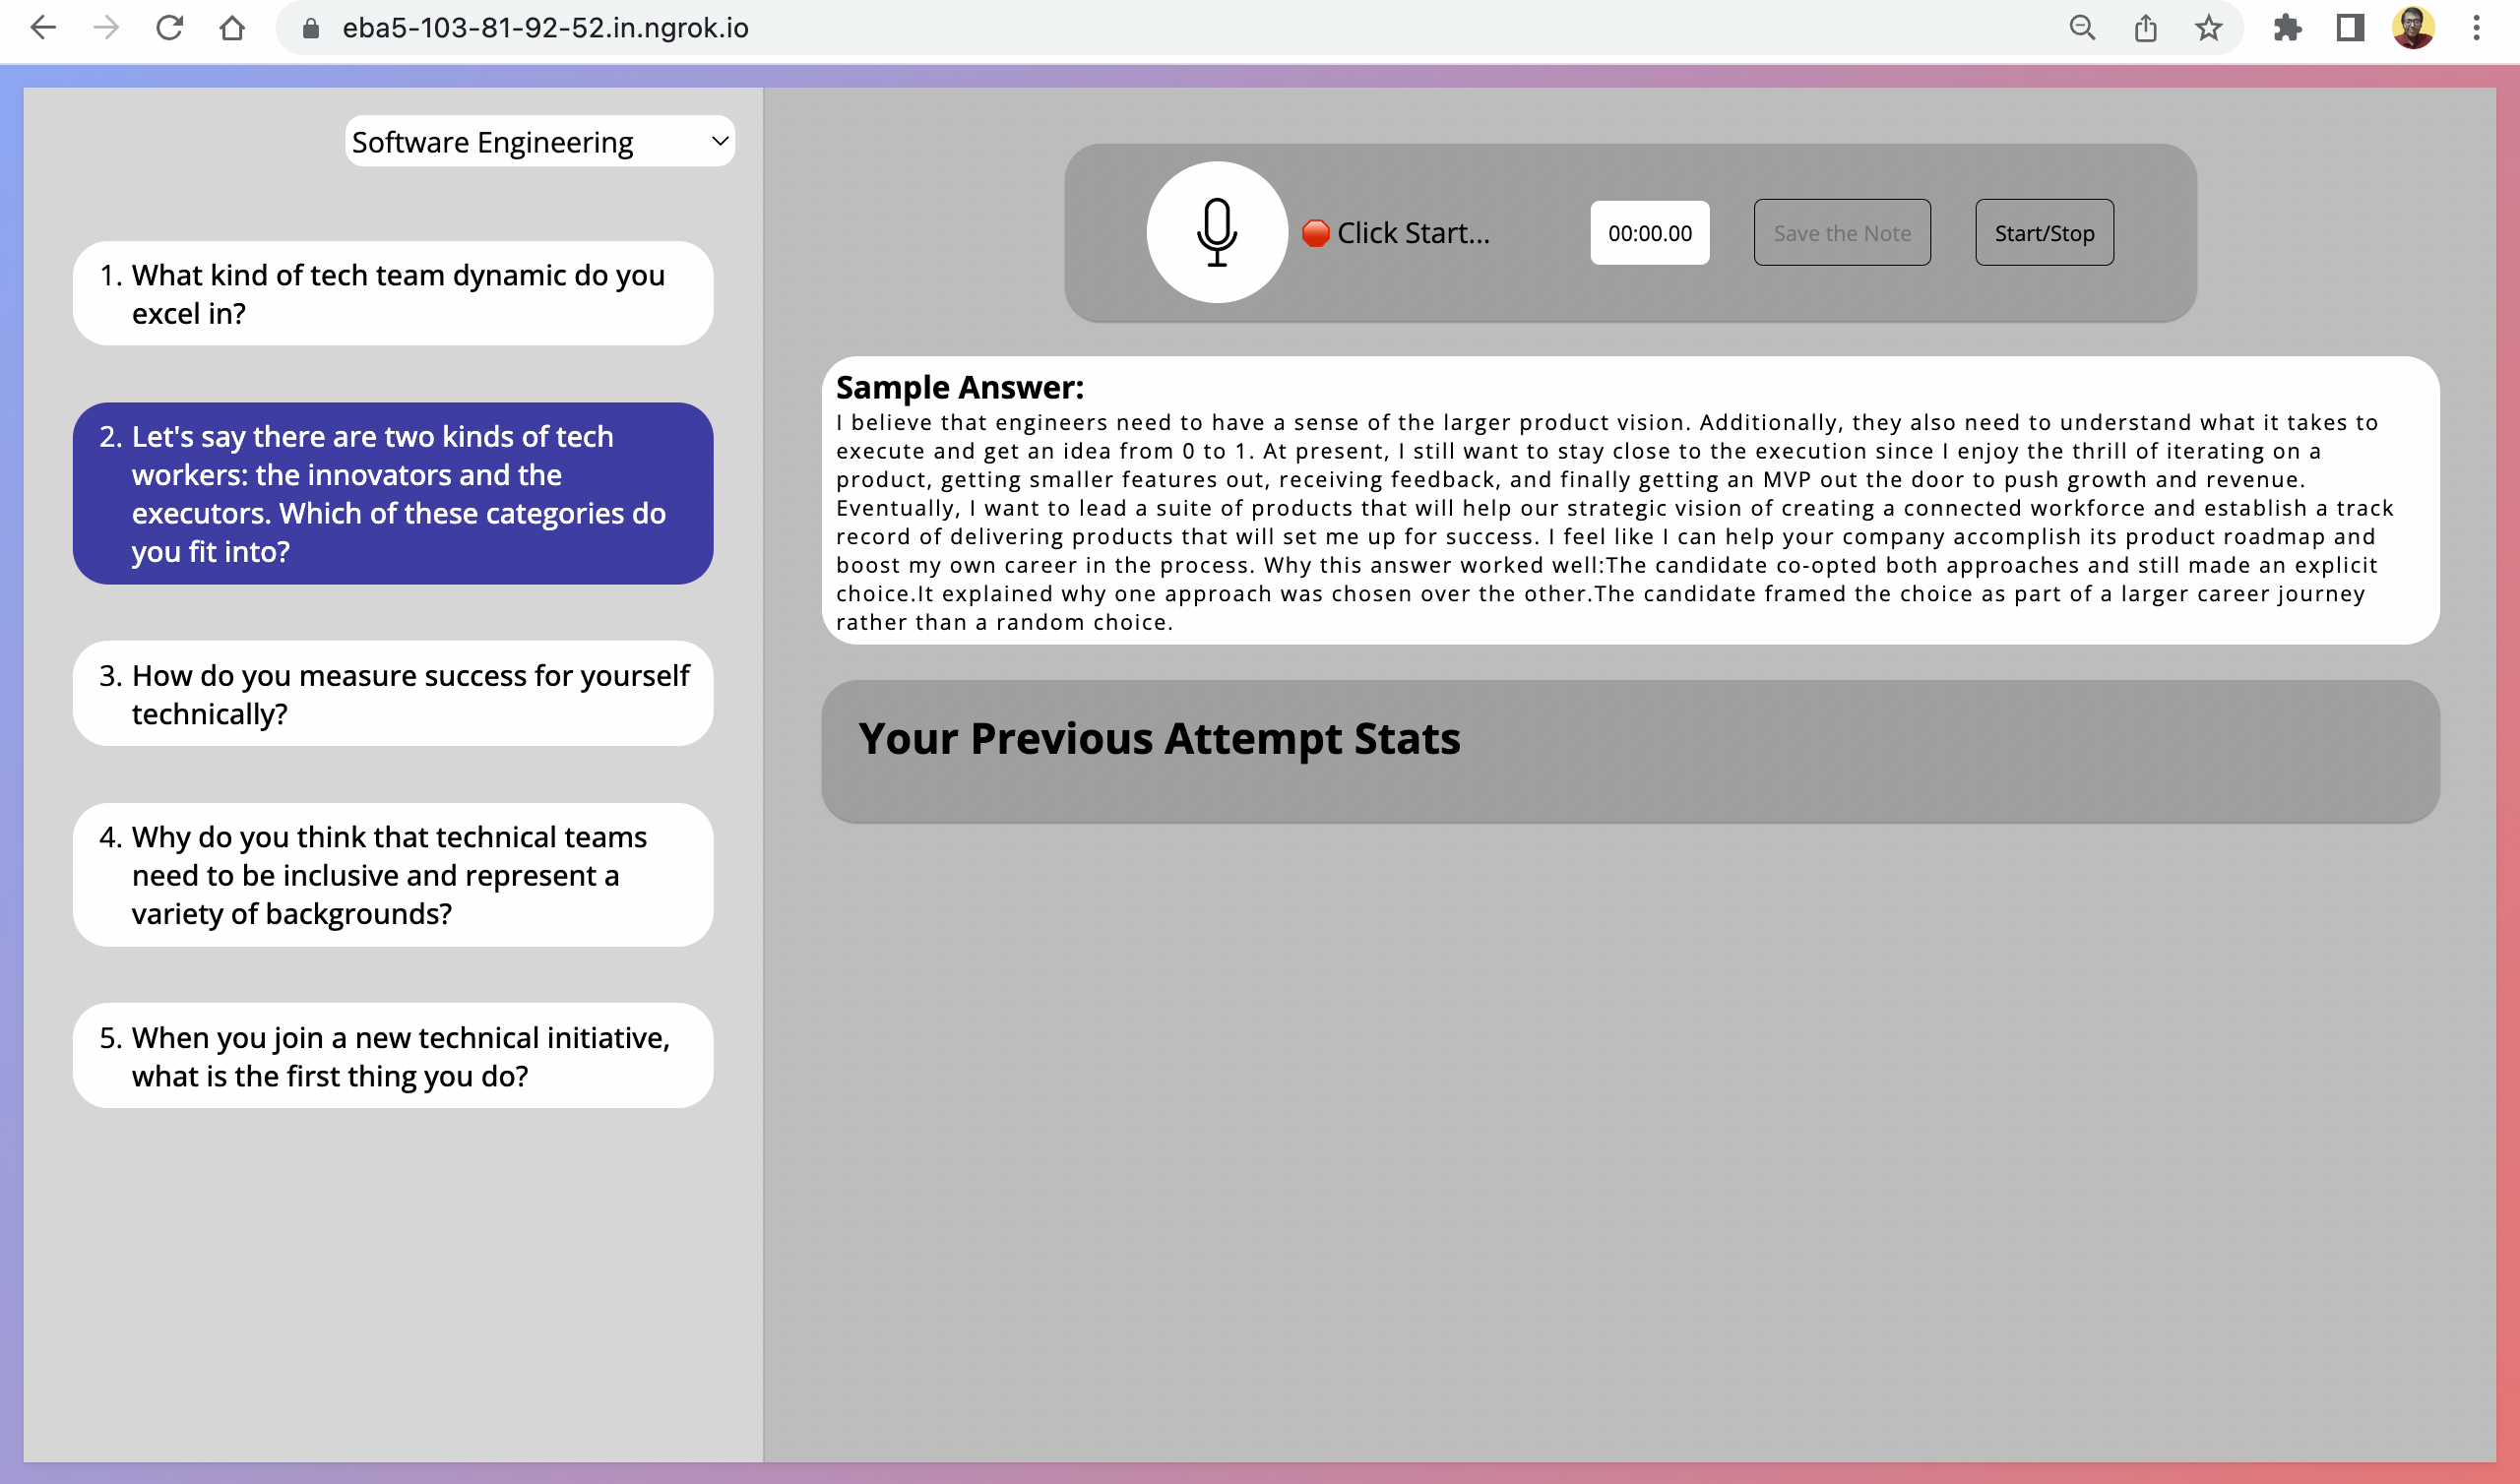Click the 00:00.00 timer display
The height and width of the screenshot is (1484, 2520).
pyautogui.click(x=1649, y=233)
